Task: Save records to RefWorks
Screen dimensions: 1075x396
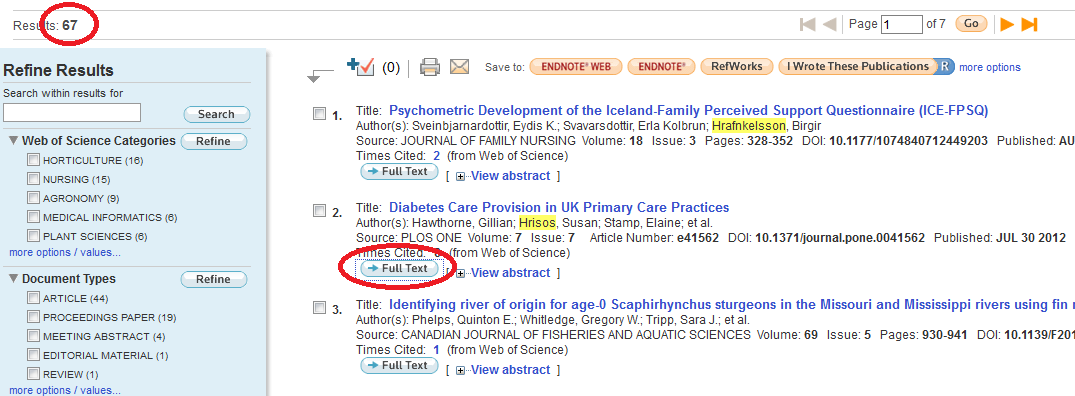Action: click(736, 66)
